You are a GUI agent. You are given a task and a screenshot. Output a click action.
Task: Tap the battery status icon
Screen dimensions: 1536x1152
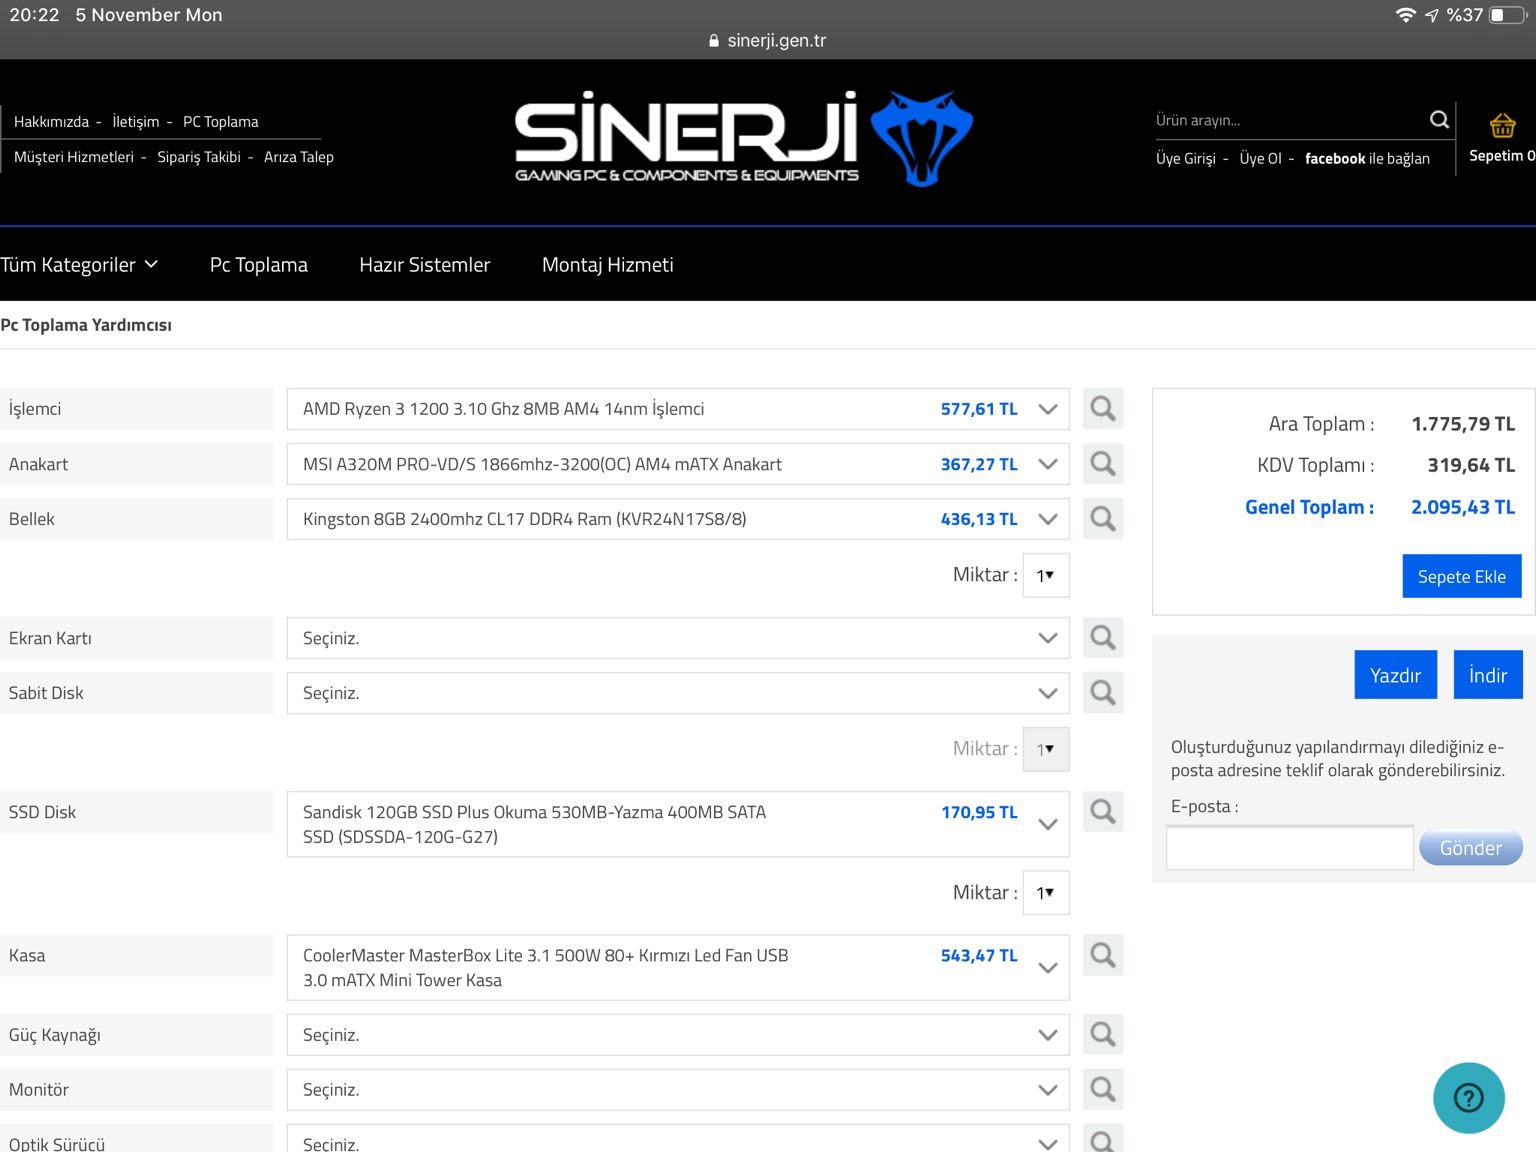click(1507, 15)
